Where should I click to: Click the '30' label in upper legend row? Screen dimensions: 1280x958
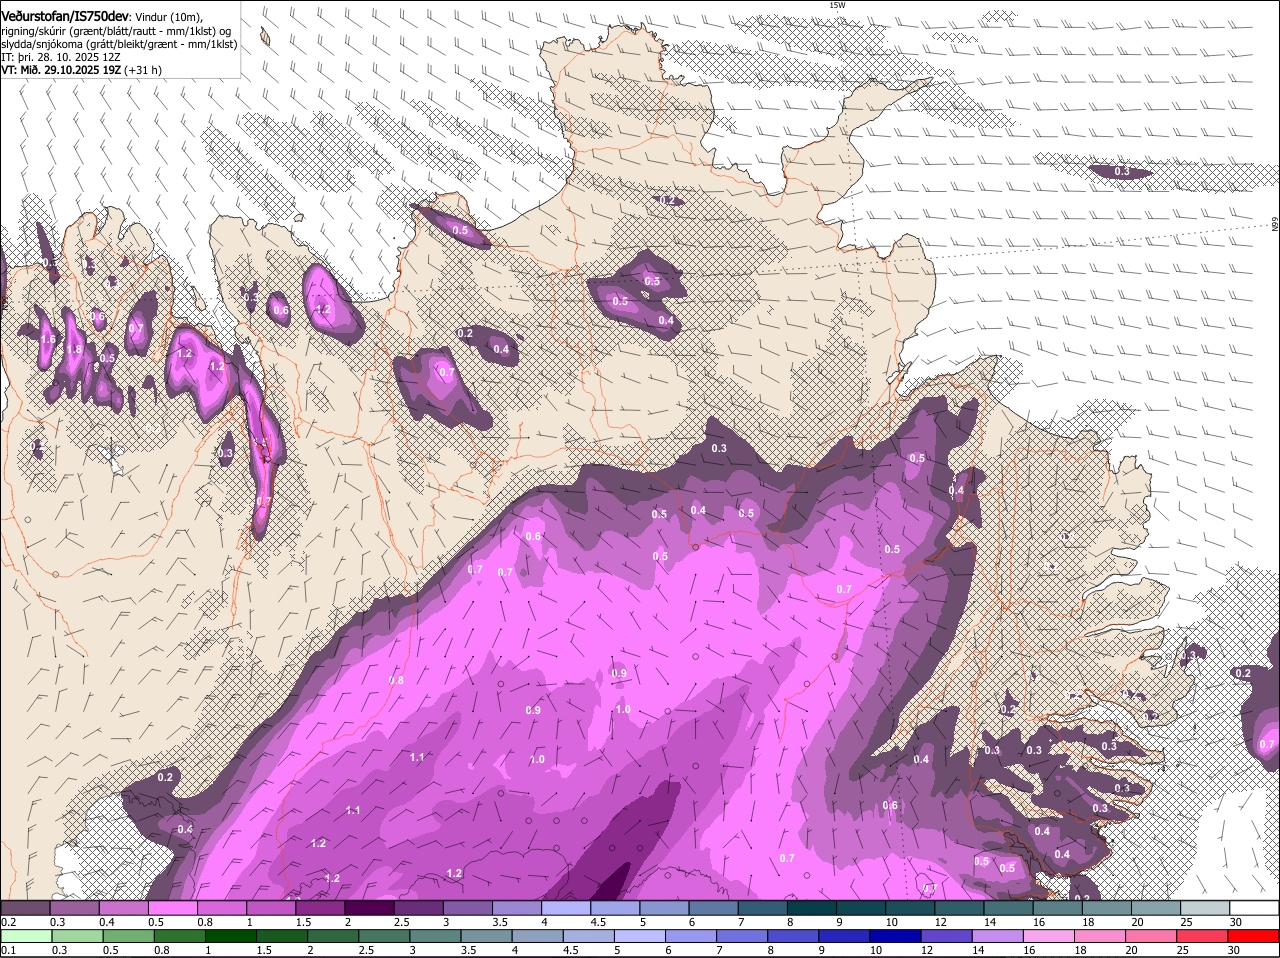coord(1236,922)
